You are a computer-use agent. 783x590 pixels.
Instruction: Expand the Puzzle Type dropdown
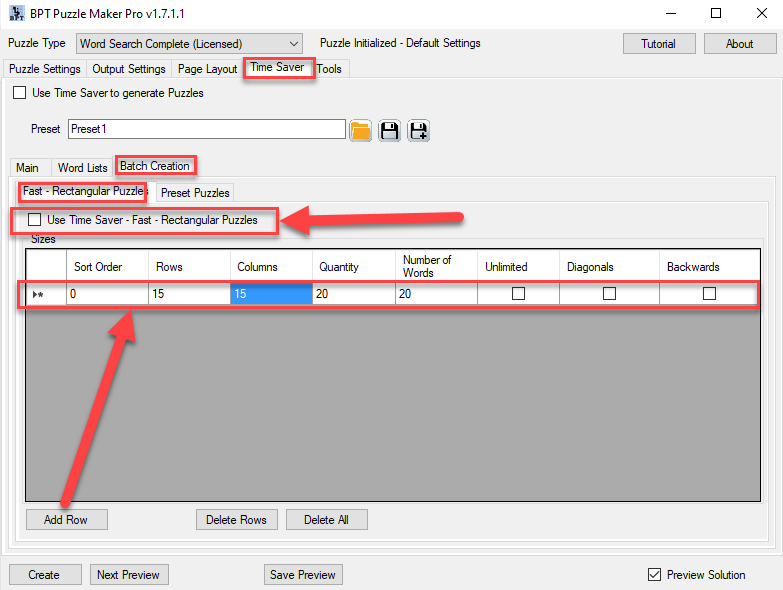pyautogui.click(x=293, y=44)
